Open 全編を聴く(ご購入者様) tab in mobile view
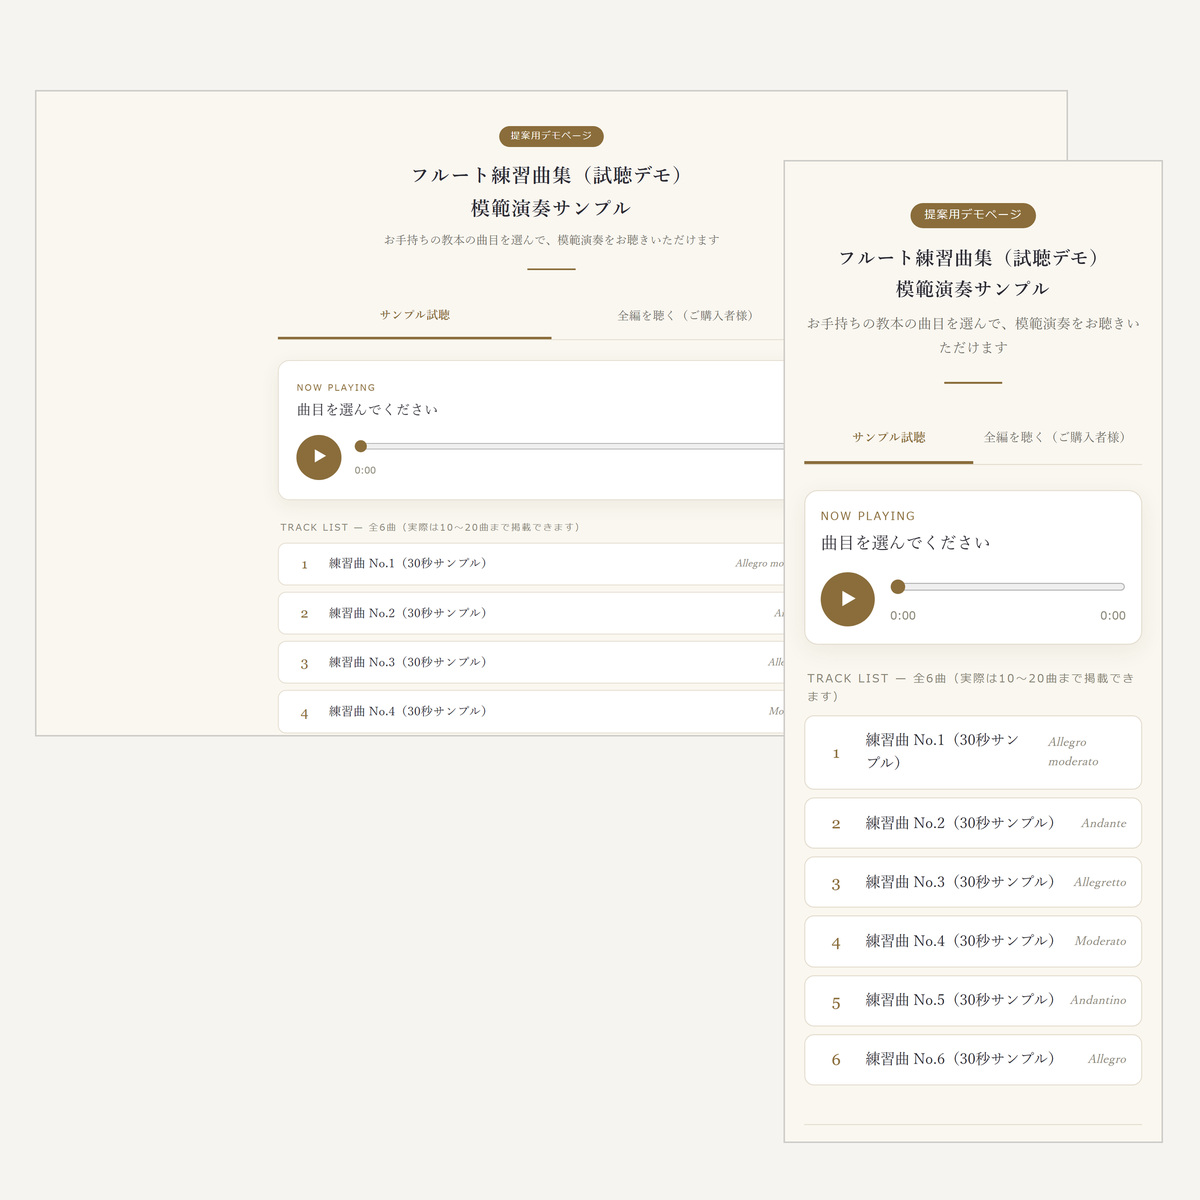 [x=1057, y=438]
